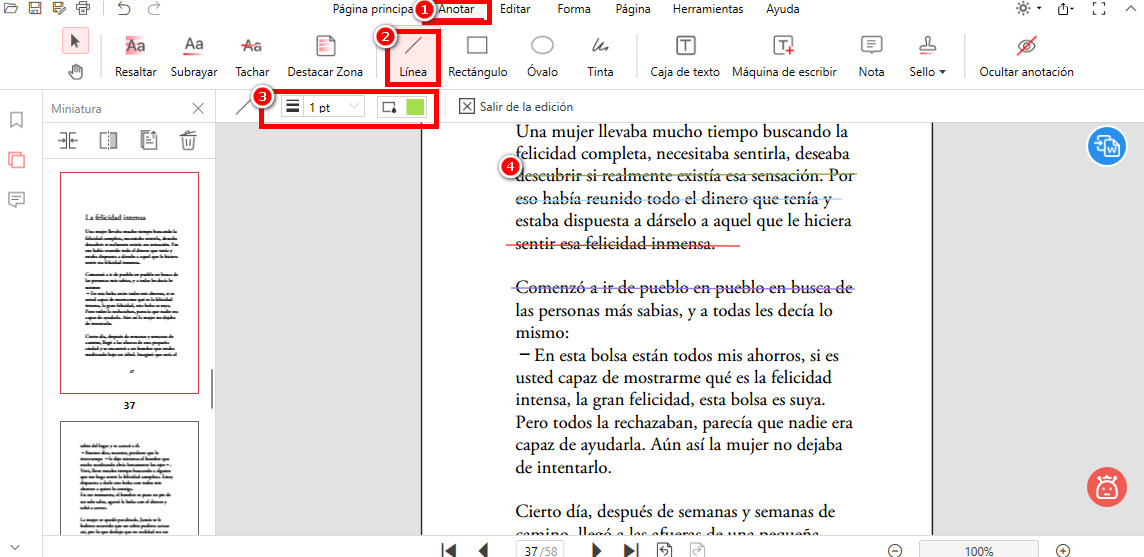Select the Resaltar highlight tool
Viewport: 1144px width, 557px height.
136,57
